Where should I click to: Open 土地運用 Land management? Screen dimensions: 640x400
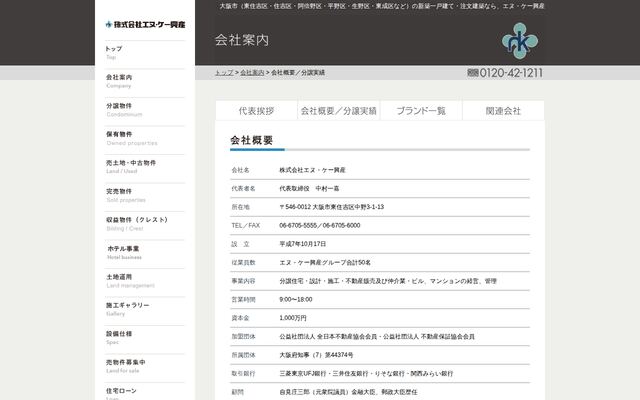pyautogui.click(x=145, y=281)
